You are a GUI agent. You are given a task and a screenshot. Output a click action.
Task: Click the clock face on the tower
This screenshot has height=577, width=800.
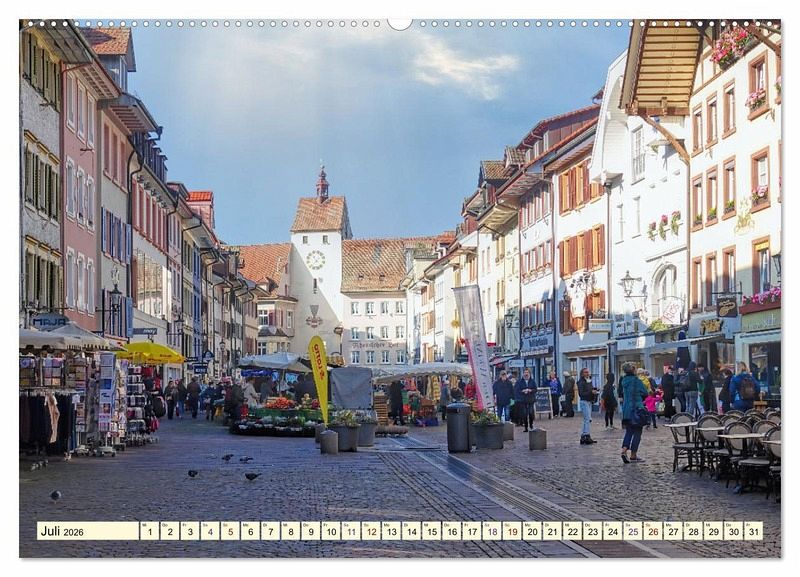tap(315, 260)
